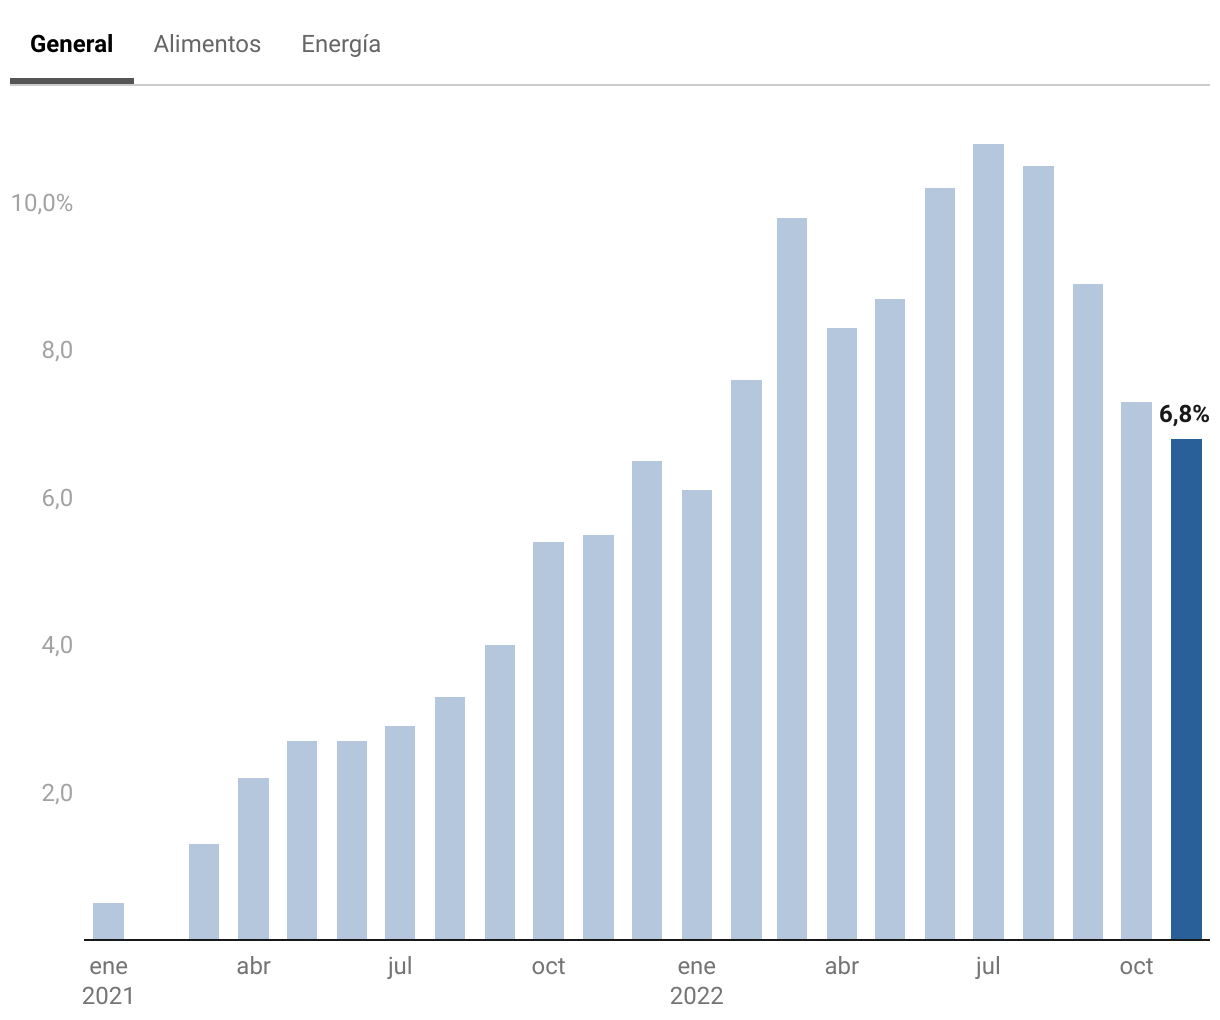Select the July 2021 bar
The image size is (1220, 1020).
(400, 832)
